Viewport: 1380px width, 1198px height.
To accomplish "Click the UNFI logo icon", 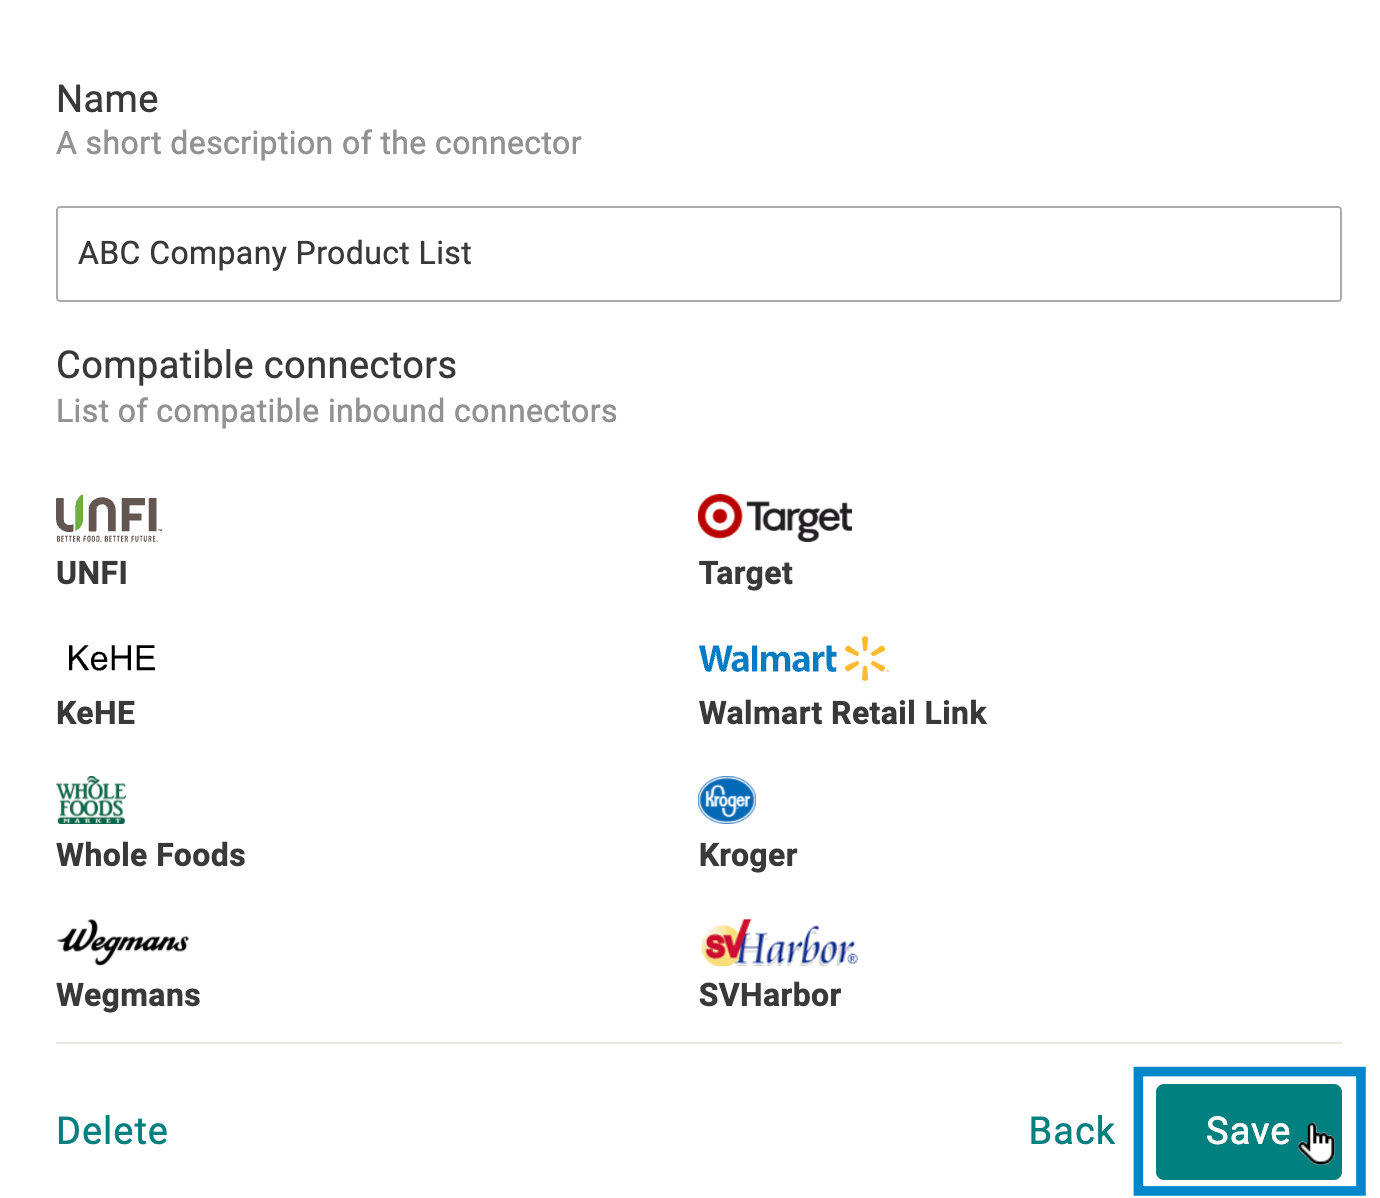I will pyautogui.click(x=108, y=519).
